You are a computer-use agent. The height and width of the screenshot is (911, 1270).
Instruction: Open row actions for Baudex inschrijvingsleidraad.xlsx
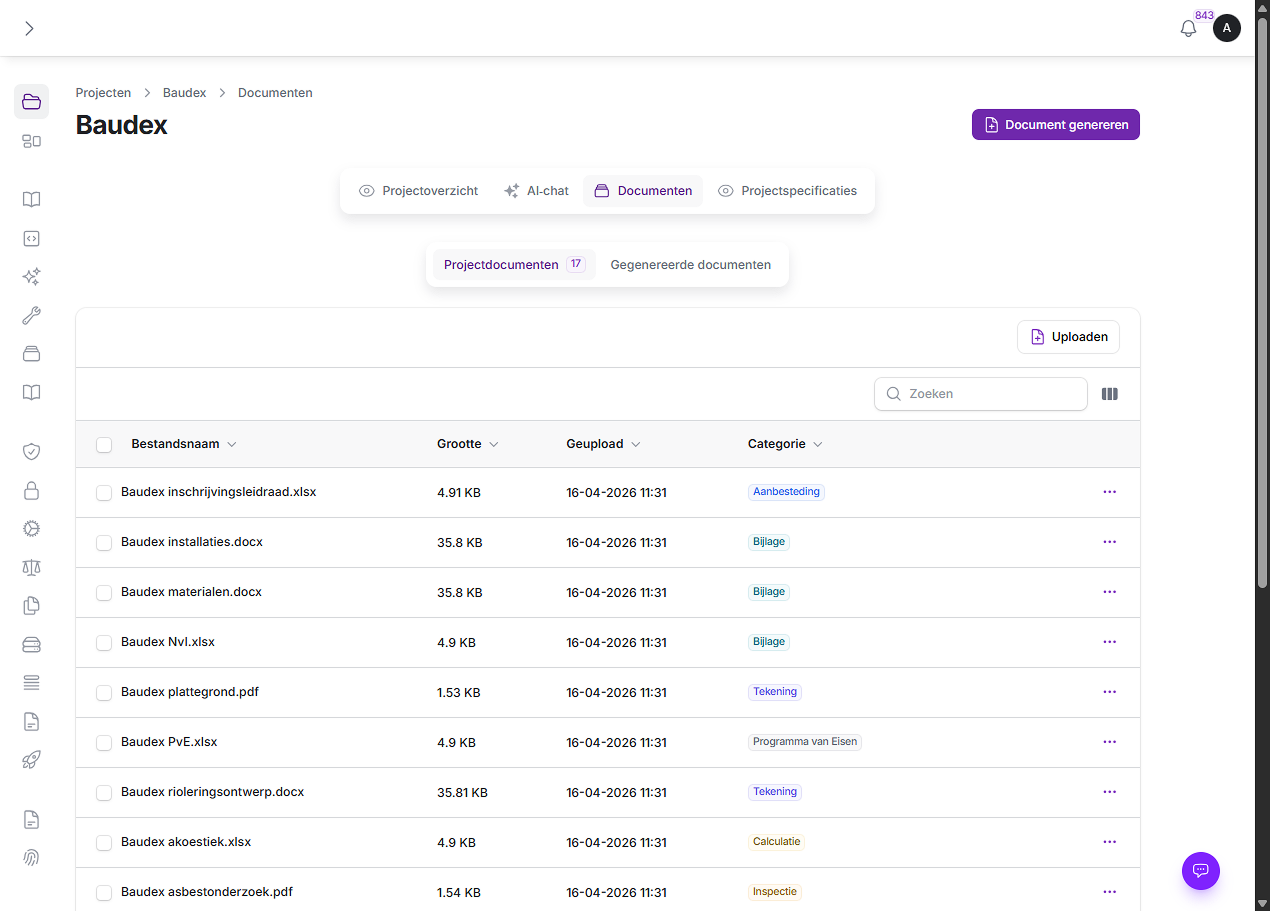(x=1109, y=492)
